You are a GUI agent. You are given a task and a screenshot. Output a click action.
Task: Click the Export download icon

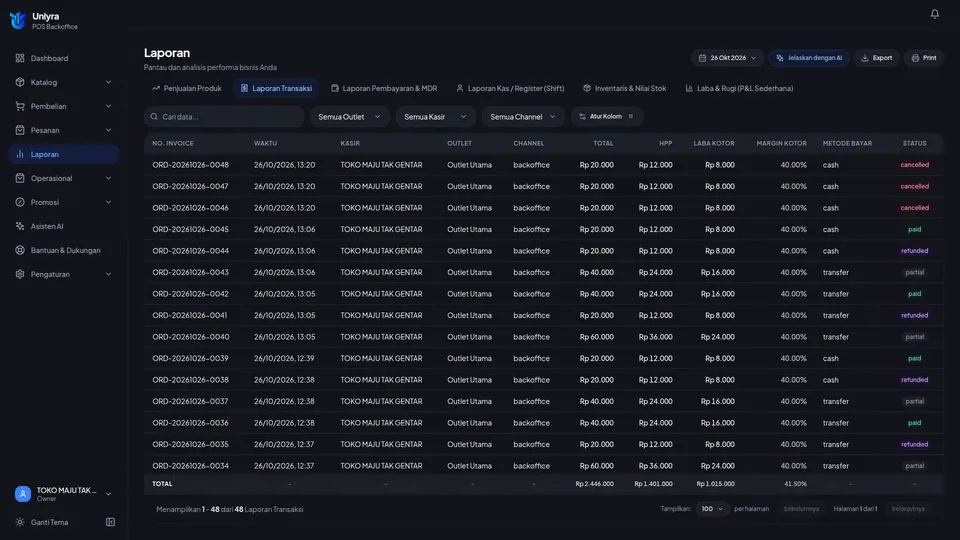pos(864,58)
